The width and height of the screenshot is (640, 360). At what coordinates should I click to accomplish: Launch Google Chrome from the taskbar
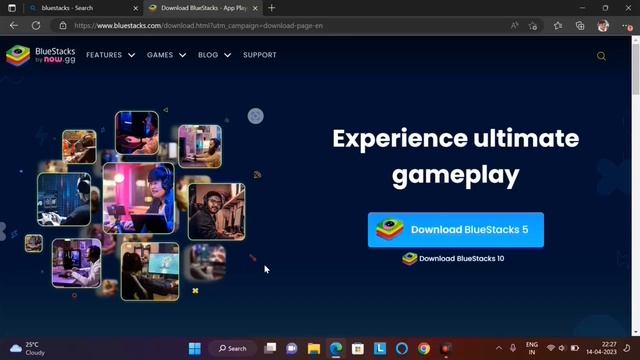[x=424, y=349]
